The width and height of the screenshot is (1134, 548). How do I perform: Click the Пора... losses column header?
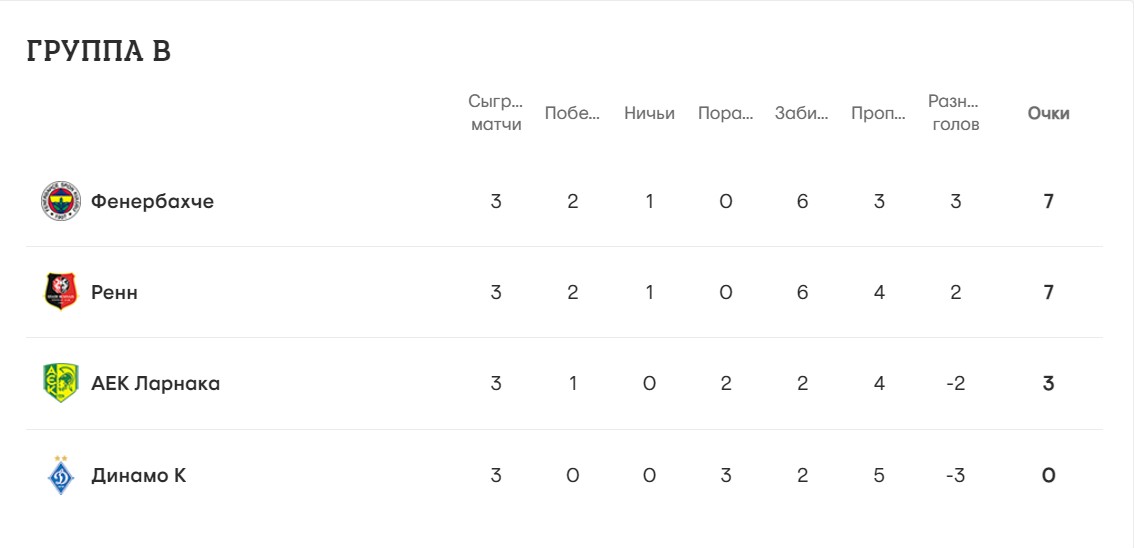click(725, 113)
